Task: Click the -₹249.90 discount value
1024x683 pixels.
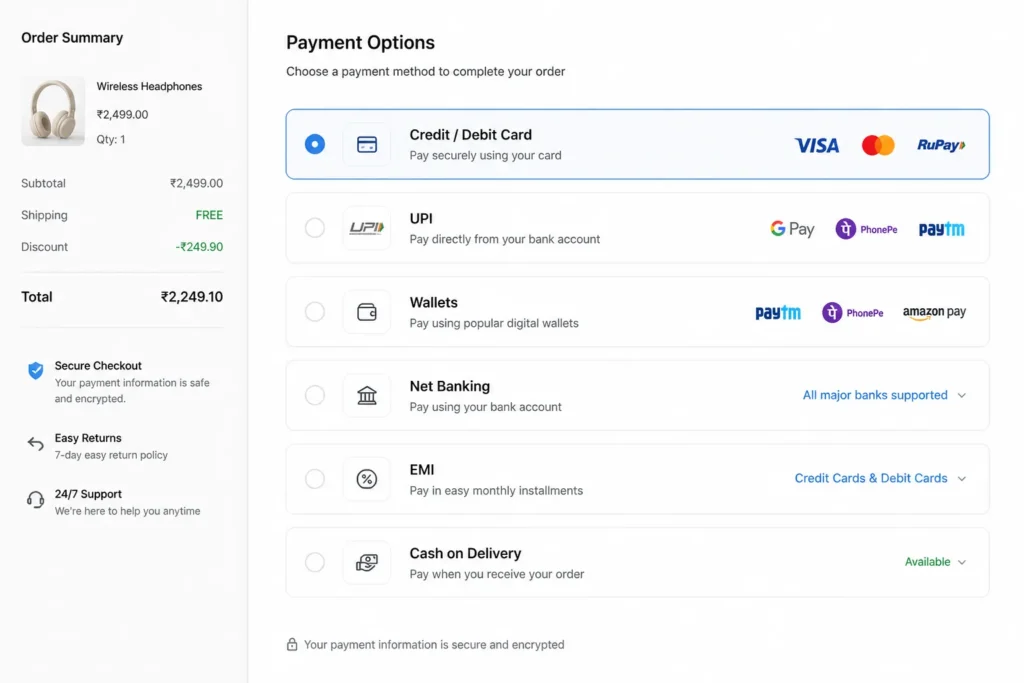Action: tap(199, 247)
